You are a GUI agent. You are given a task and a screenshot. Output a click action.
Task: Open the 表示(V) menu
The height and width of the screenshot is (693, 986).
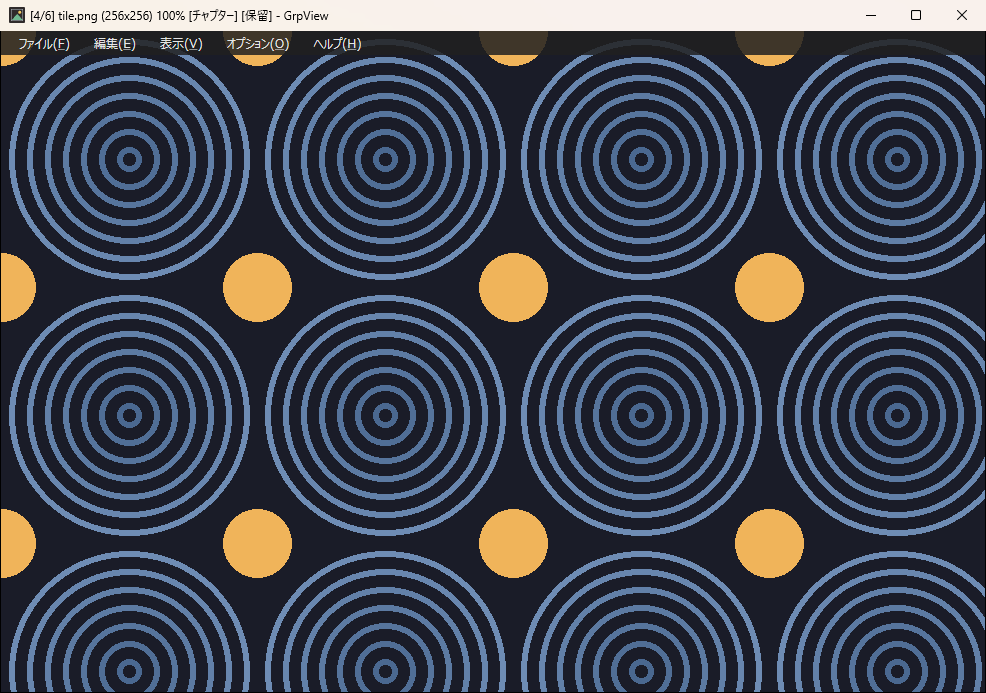pyautogui.click(x=180, y=43)
